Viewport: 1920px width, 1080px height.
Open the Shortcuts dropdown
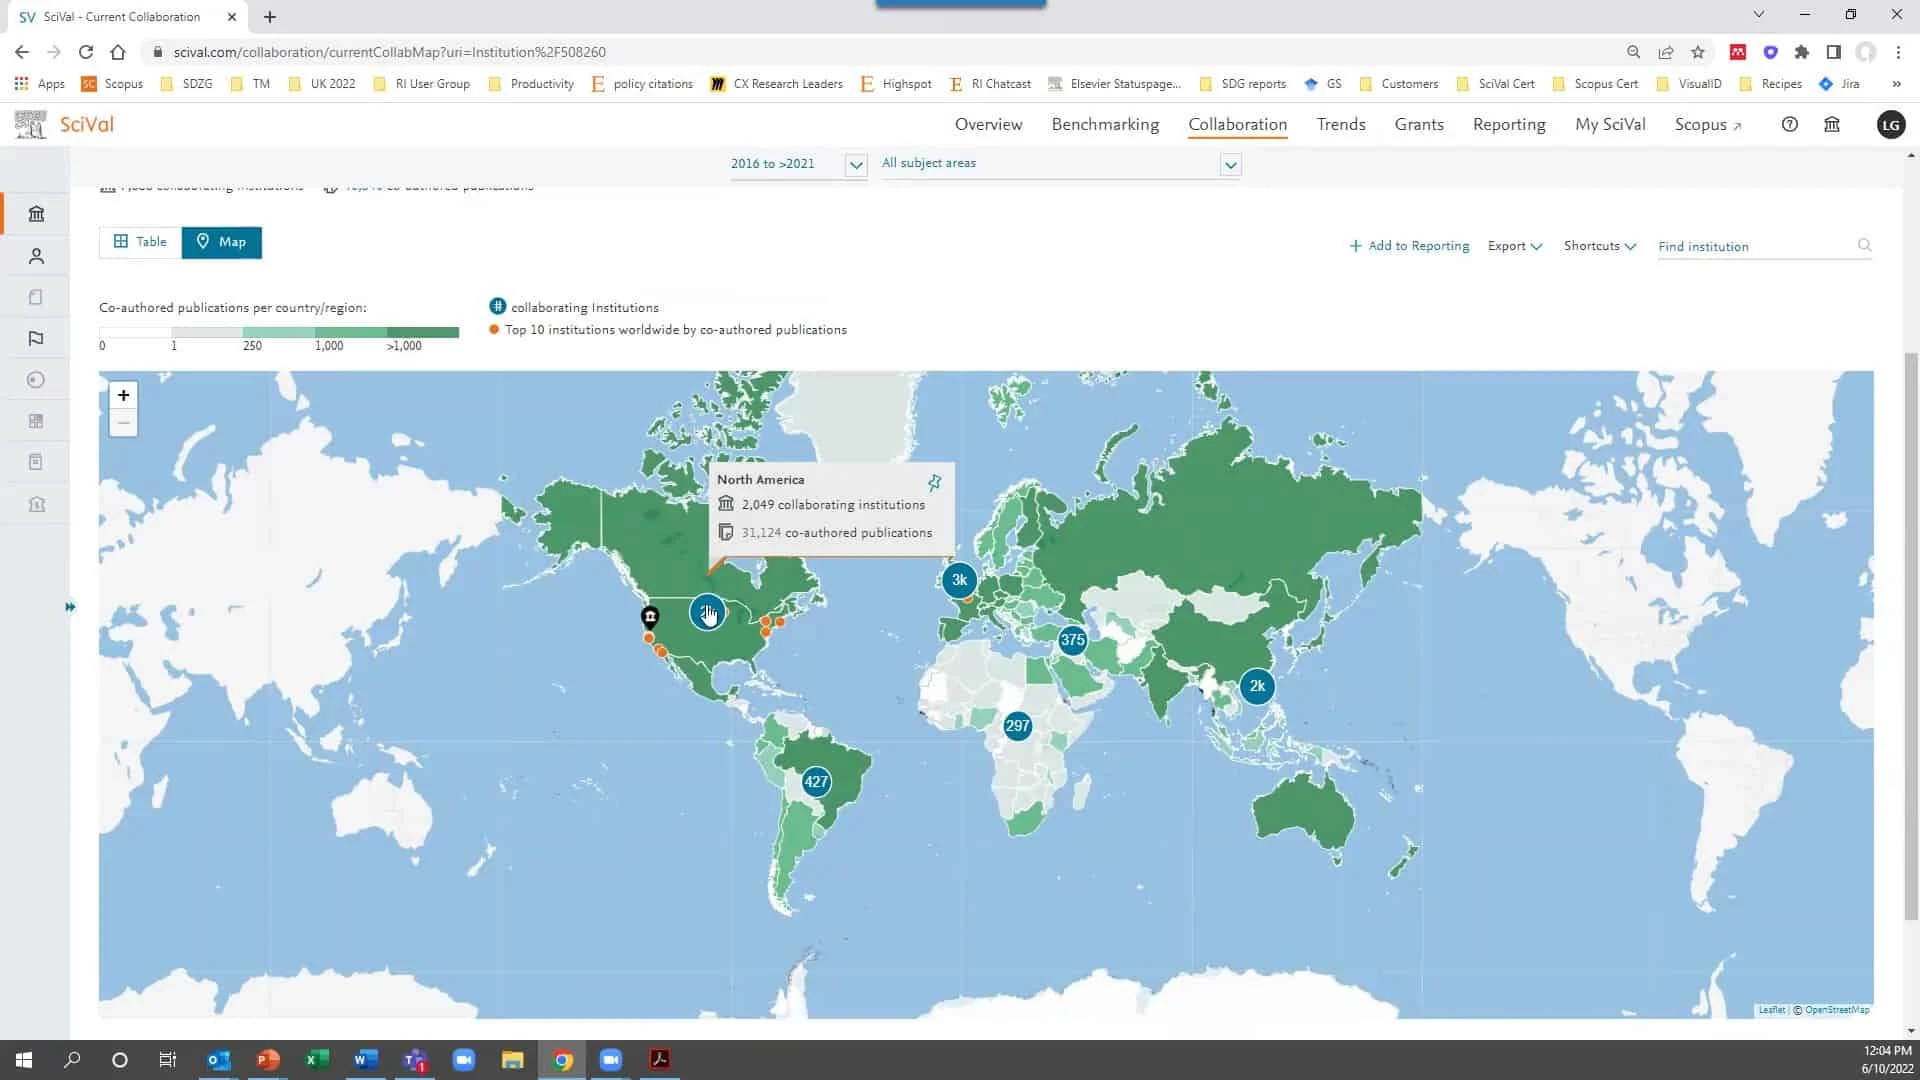(1599, 246)
